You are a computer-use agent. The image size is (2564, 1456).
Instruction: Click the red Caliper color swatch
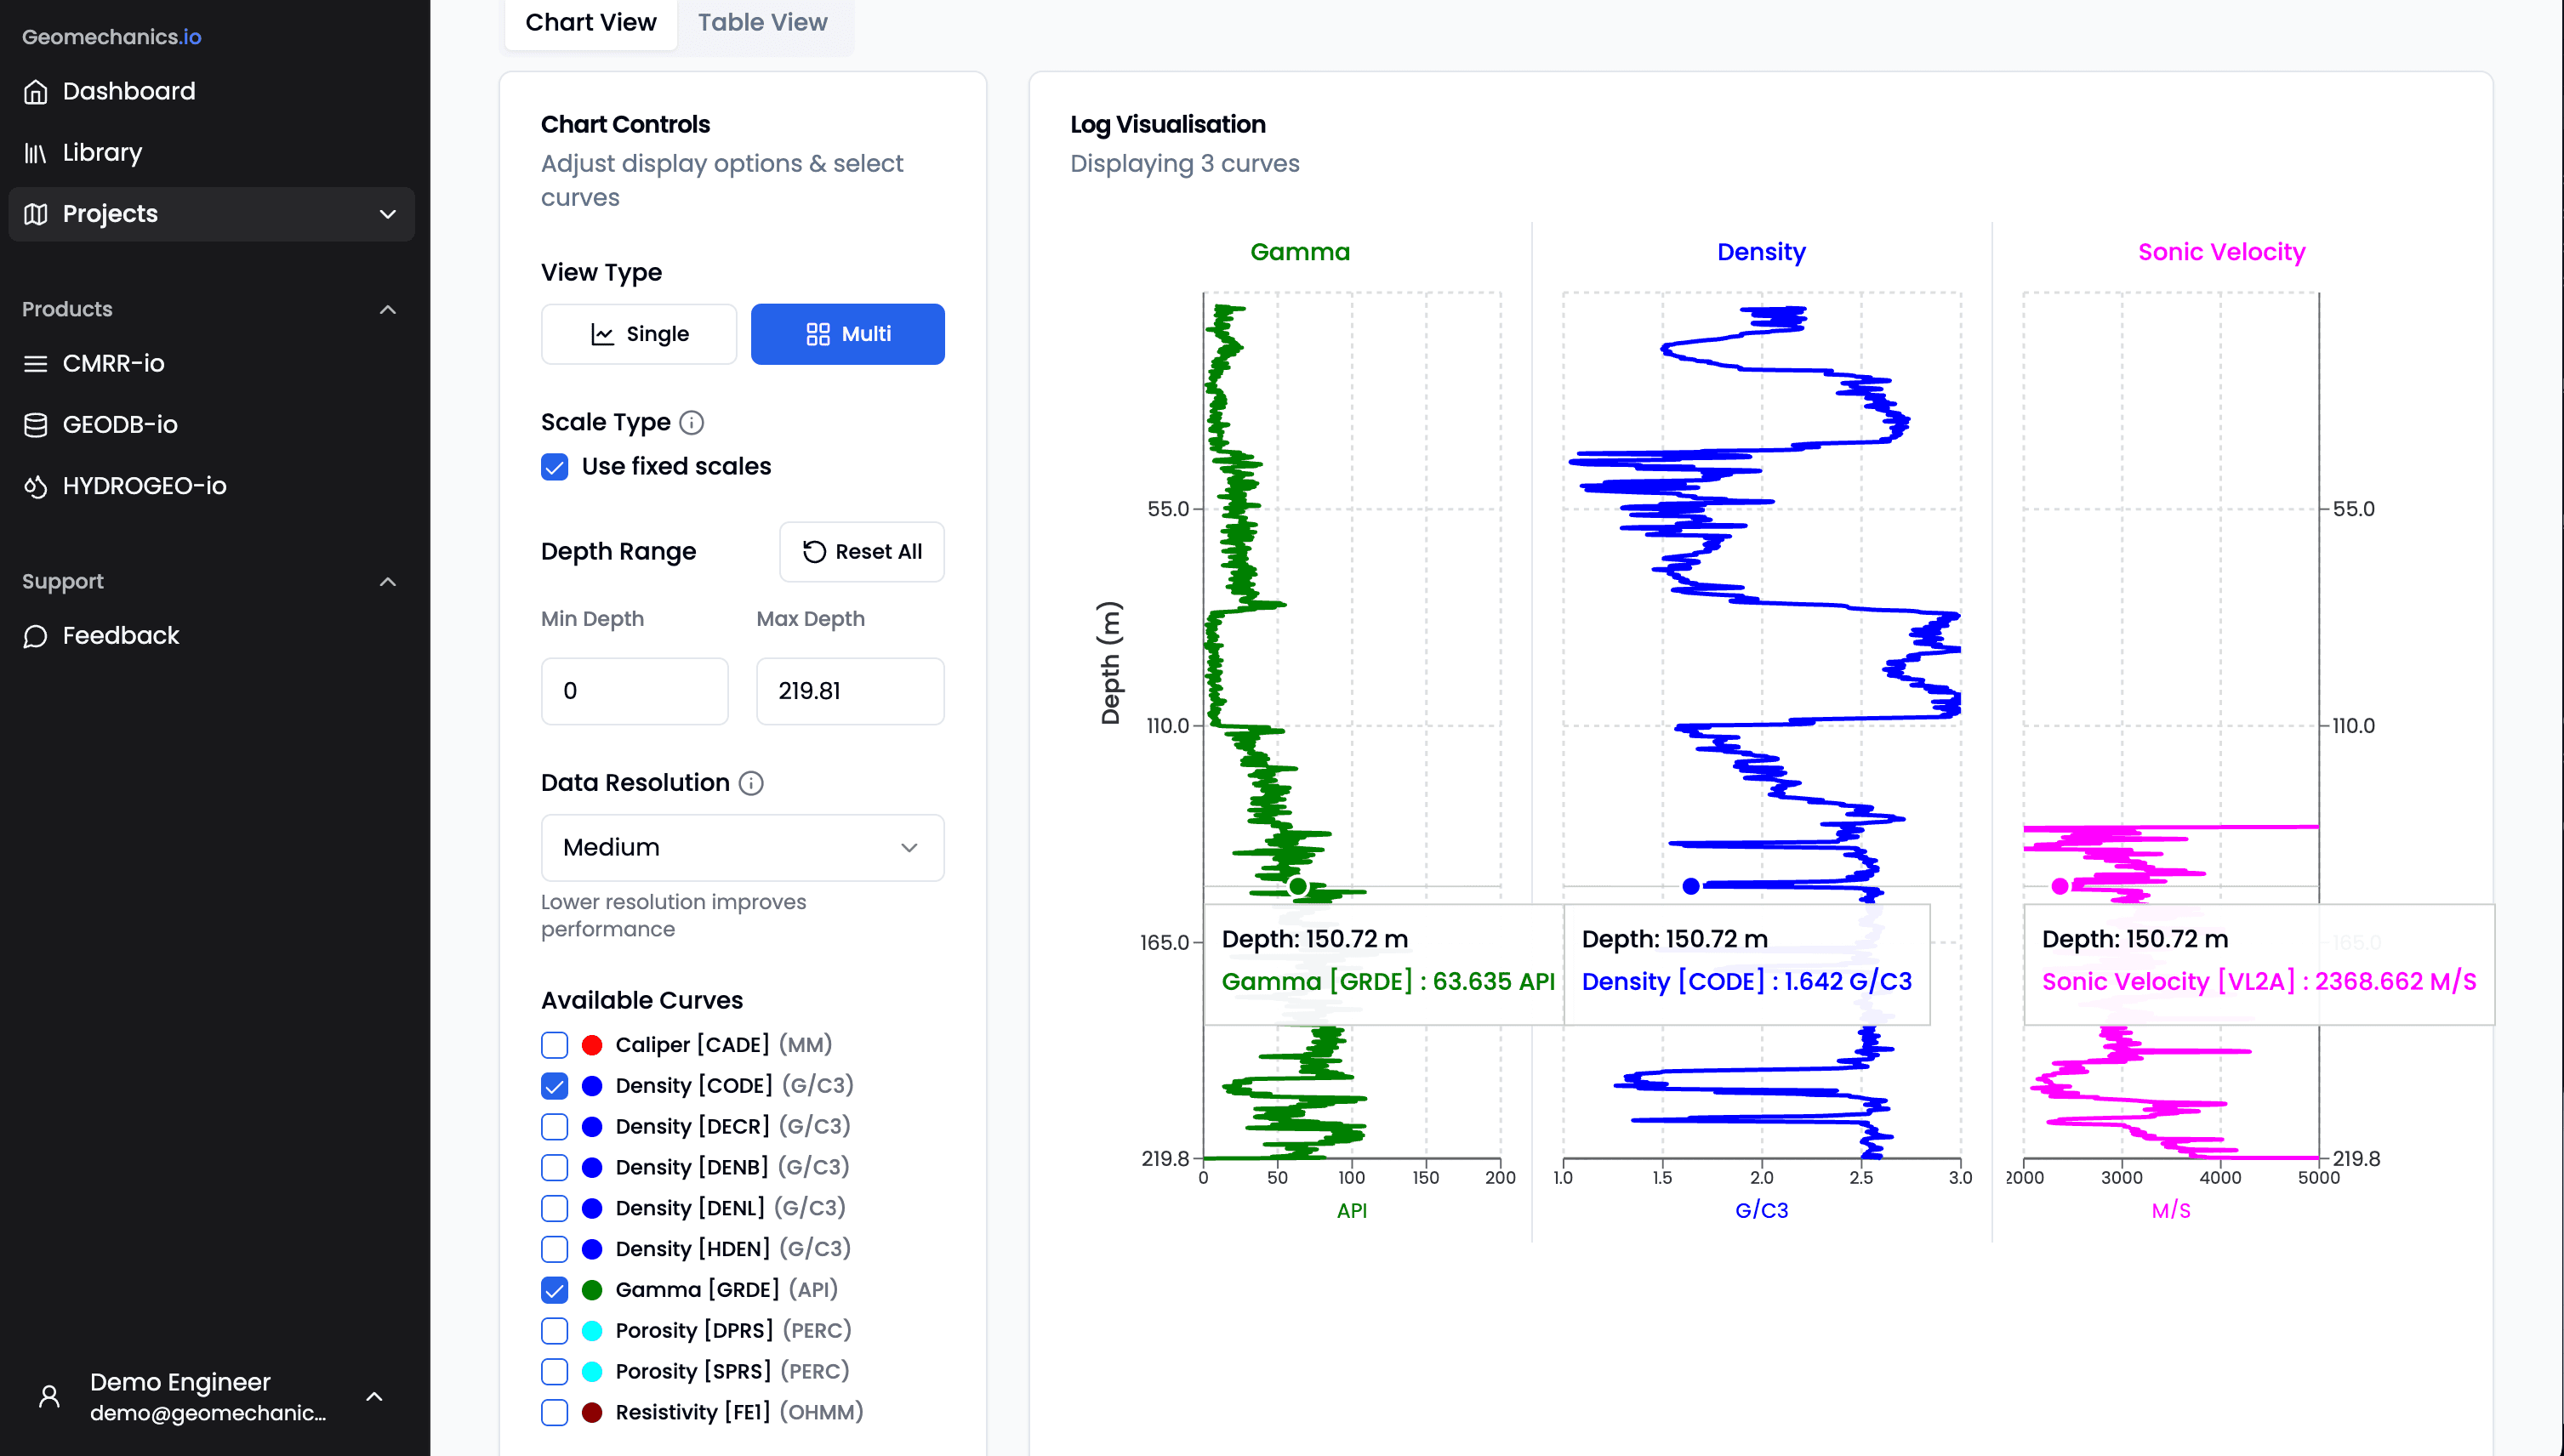592,1045
